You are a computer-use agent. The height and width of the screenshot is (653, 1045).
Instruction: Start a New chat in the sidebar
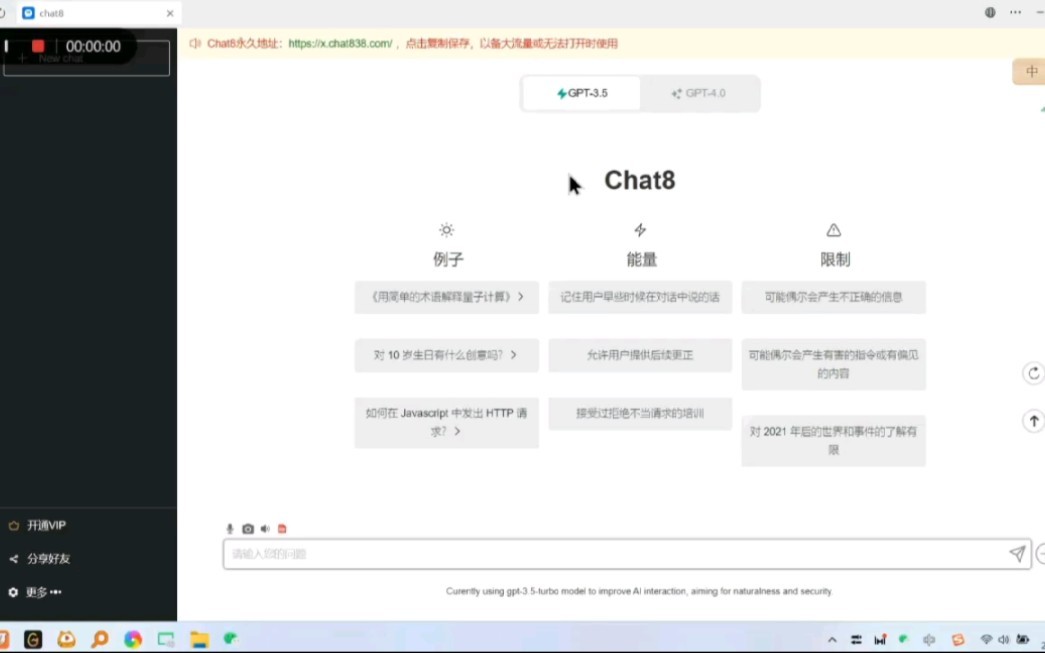tap(87, 59)
